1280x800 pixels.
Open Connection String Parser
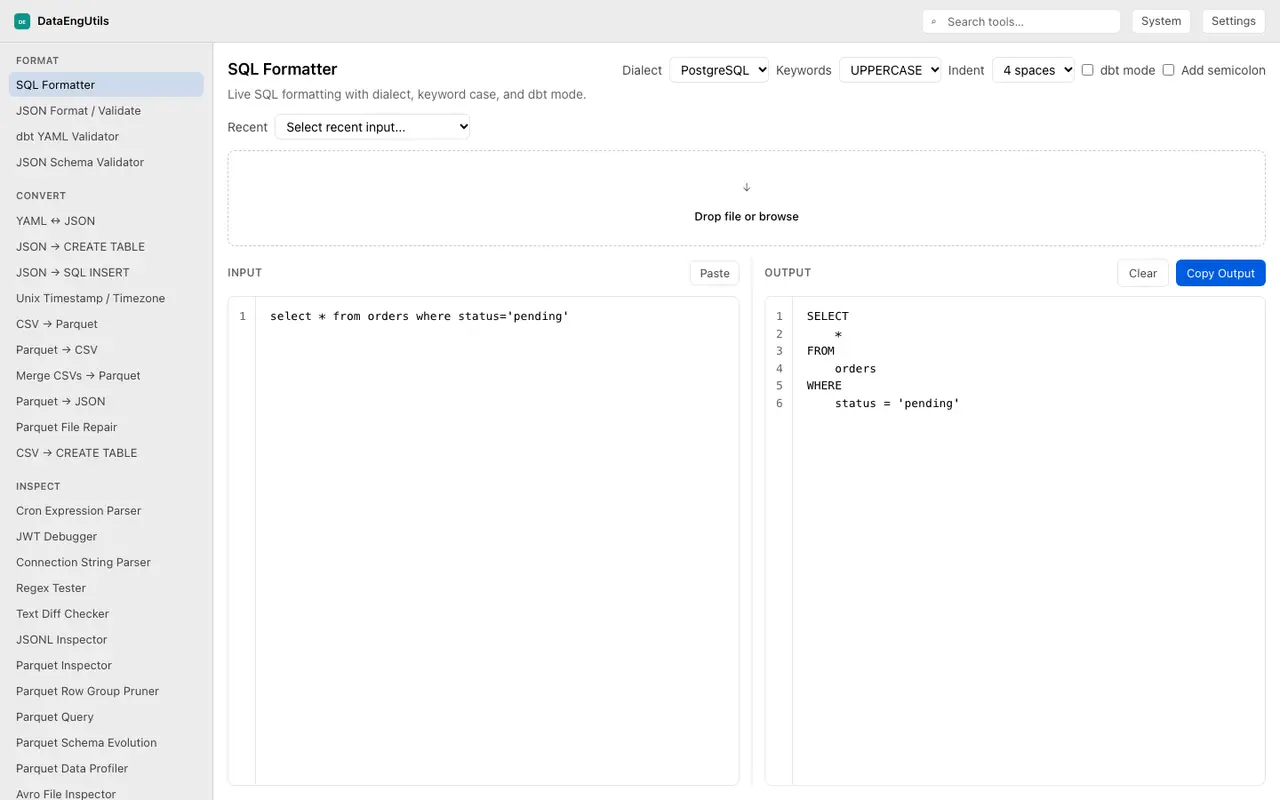click(106, 563)
